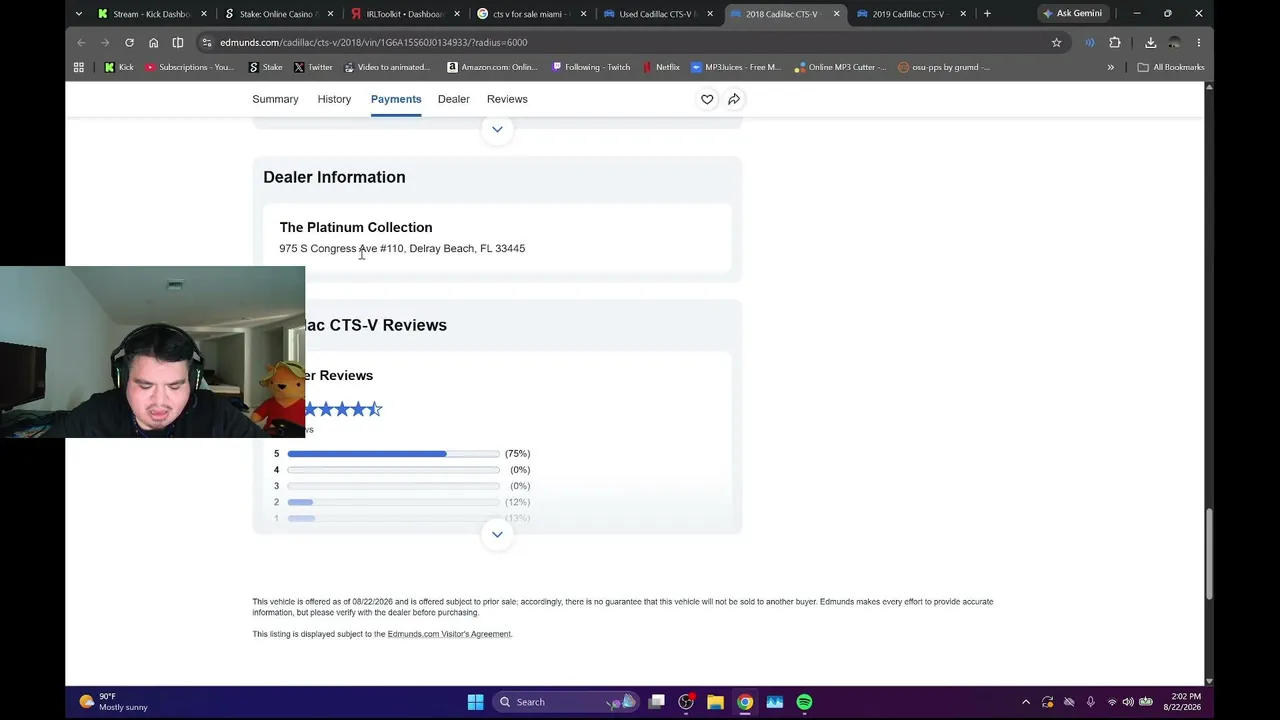1280x720 pixels.
Task: View site information icon in address bar
Action: 206,42
